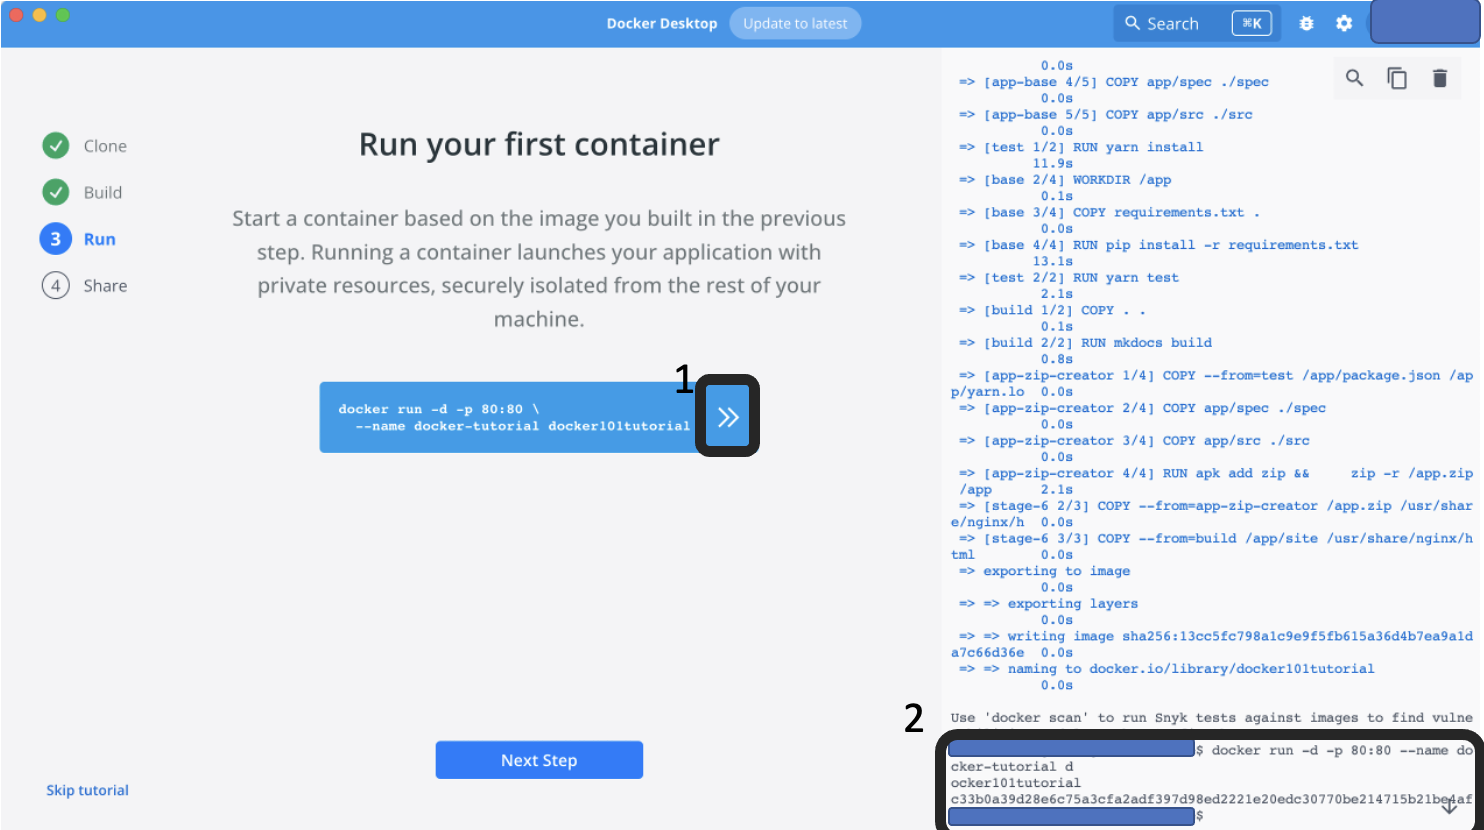Select the Run step label
This screenshot has height=830, width=1484.
click(100, 239)
